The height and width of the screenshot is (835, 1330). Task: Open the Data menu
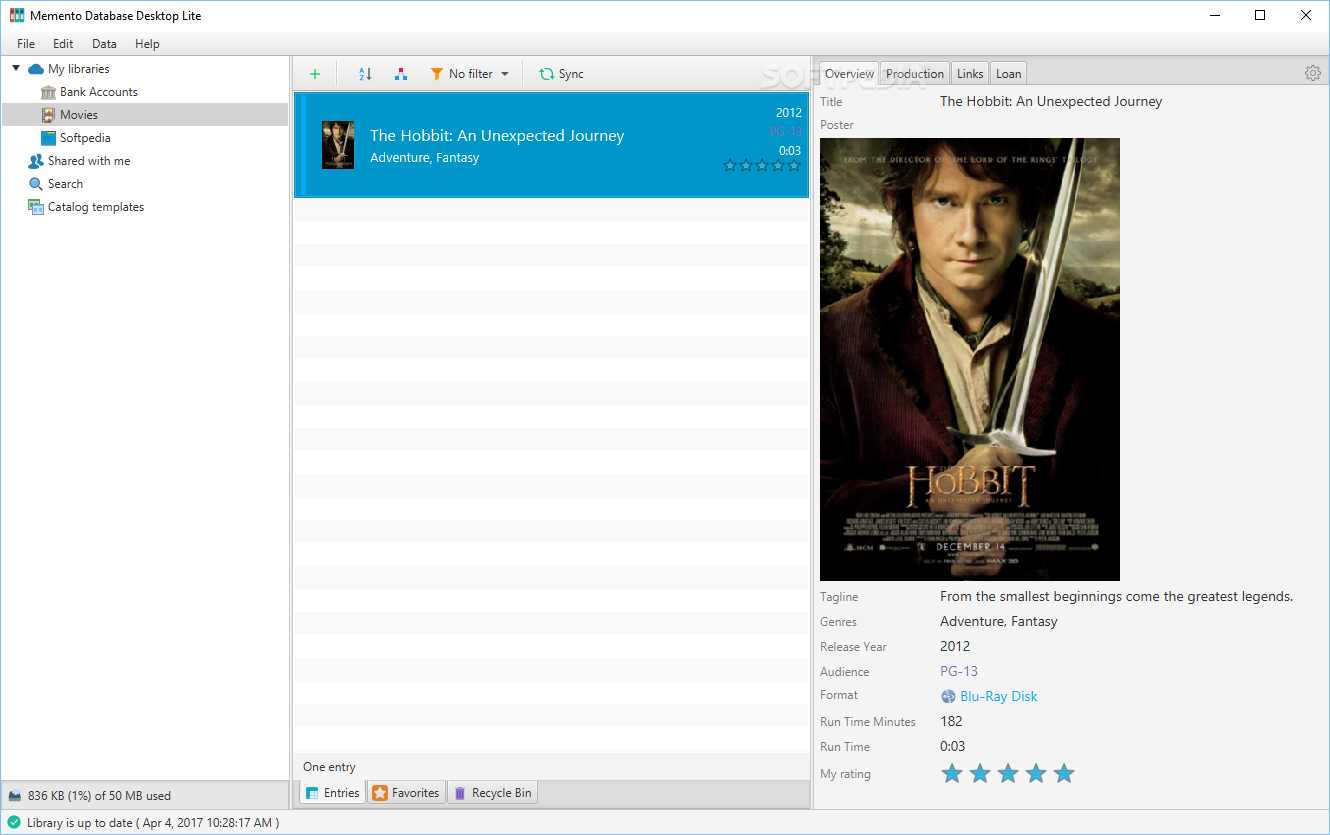(104, 44)
